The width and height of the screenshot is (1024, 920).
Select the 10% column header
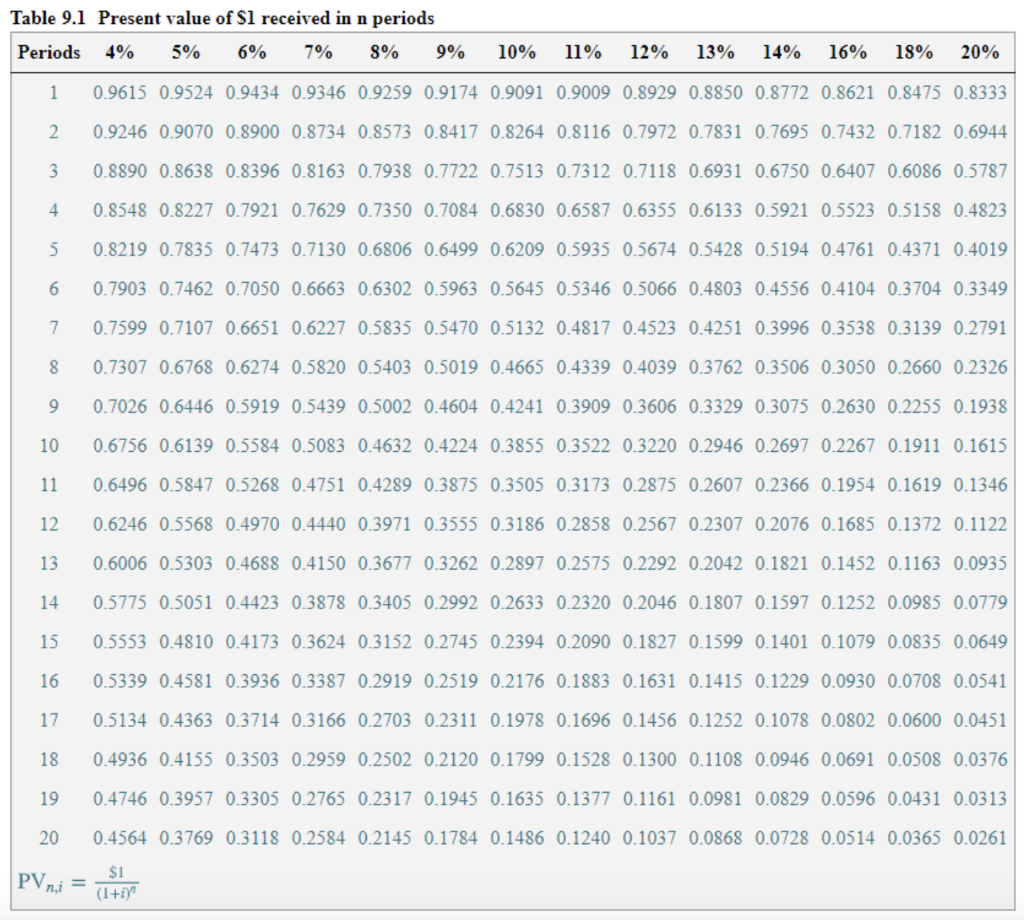[x=517, y=52]
